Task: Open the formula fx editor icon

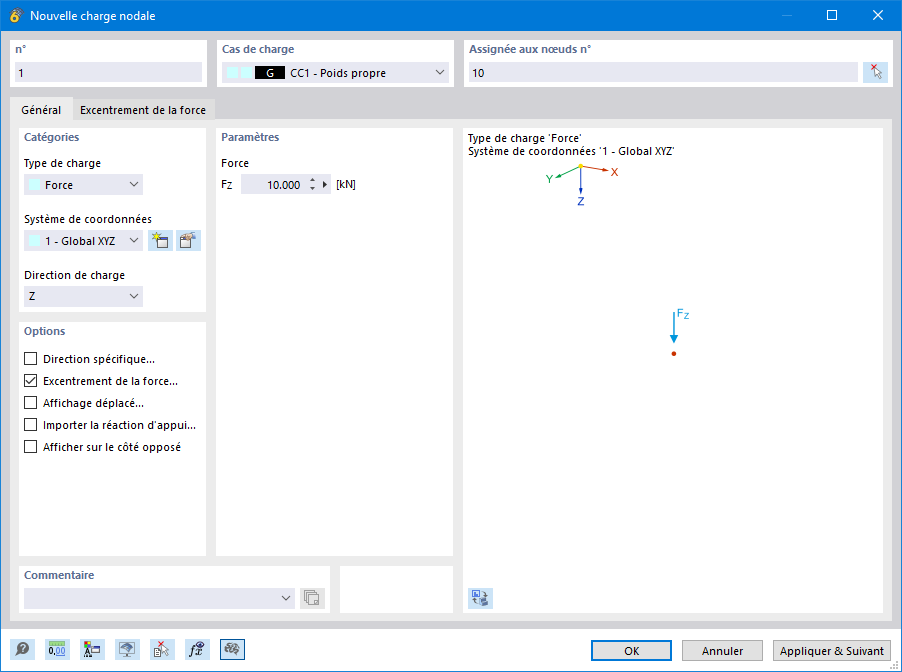Action: (197, 650)
